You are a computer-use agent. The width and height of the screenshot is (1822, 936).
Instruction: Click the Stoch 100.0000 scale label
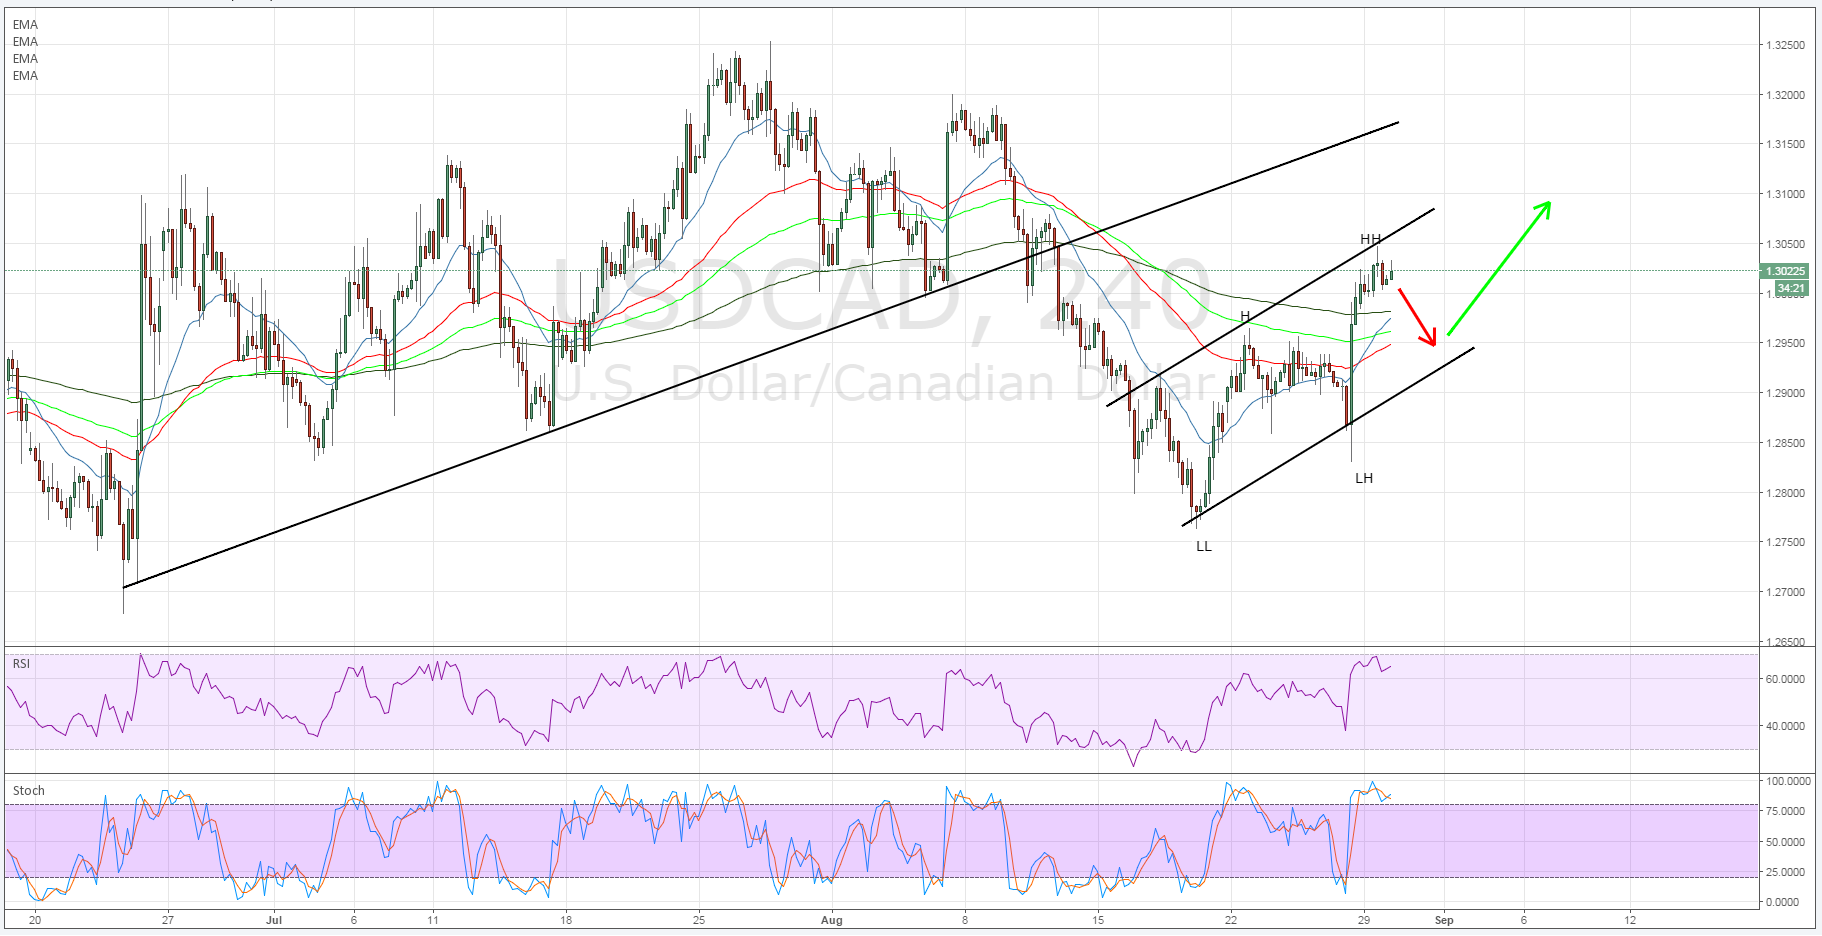coord(1788,781)
